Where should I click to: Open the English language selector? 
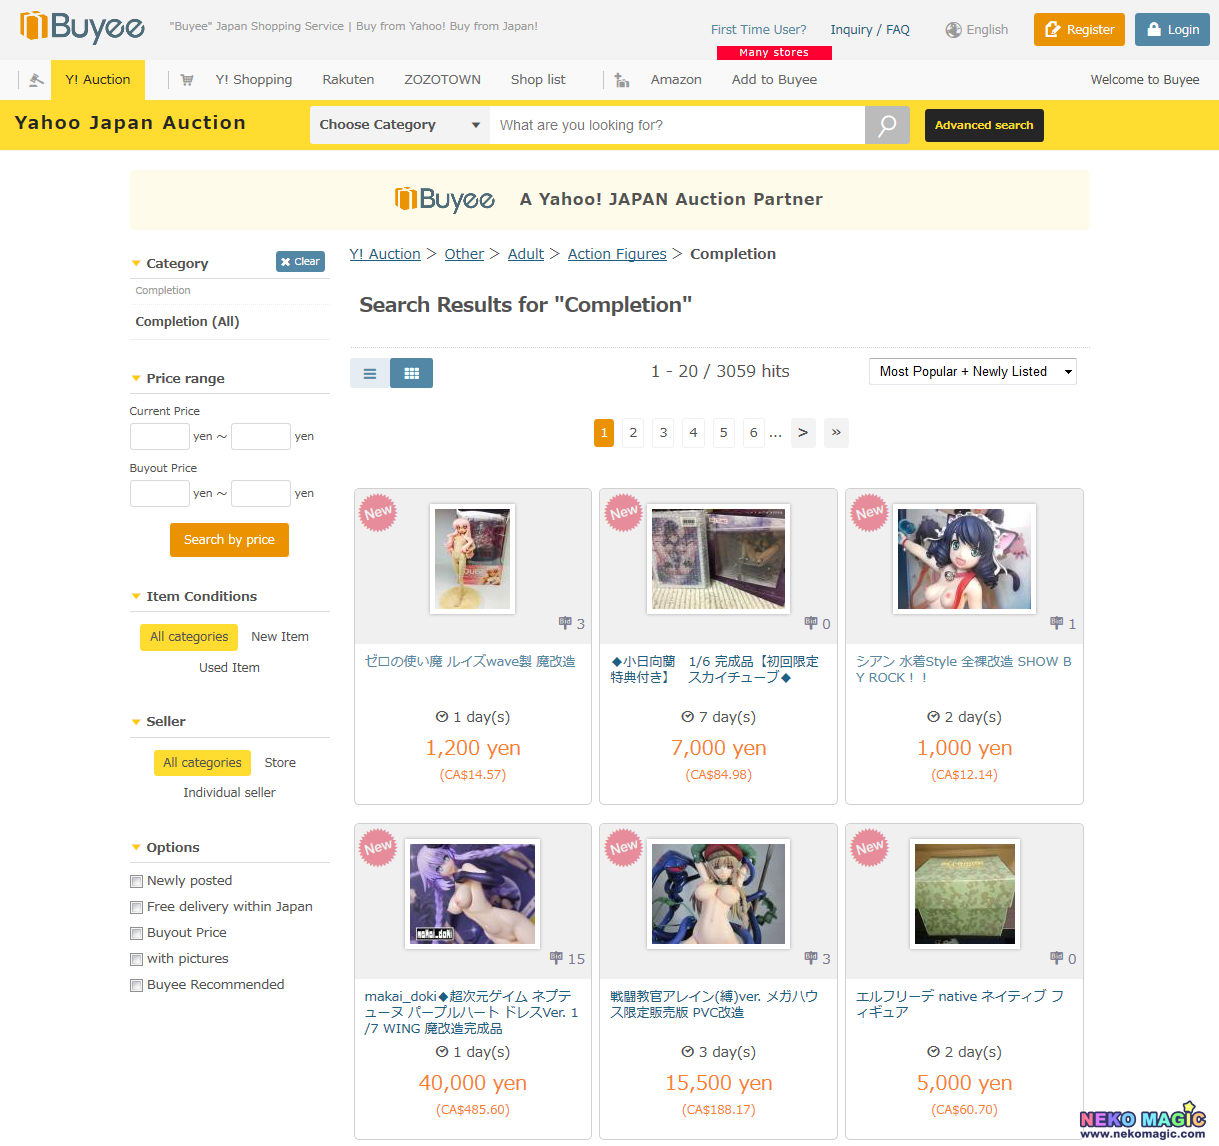pos(977,30)
